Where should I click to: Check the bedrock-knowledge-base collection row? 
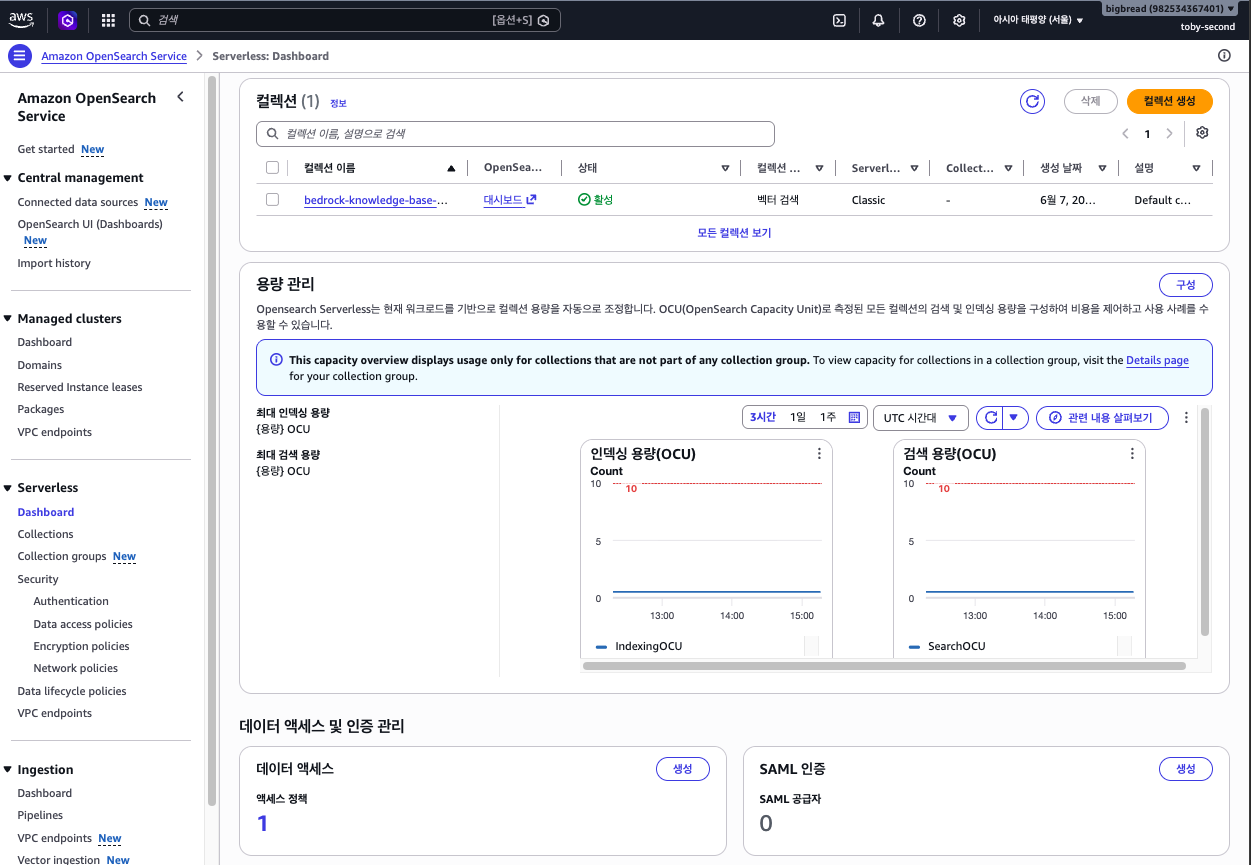(x=272, y=200)
